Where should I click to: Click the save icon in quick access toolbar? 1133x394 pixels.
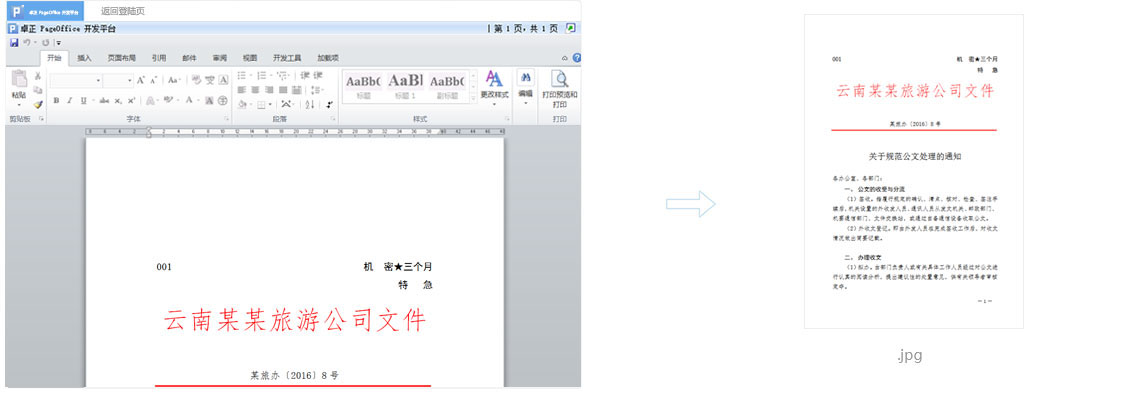(14, 43)
